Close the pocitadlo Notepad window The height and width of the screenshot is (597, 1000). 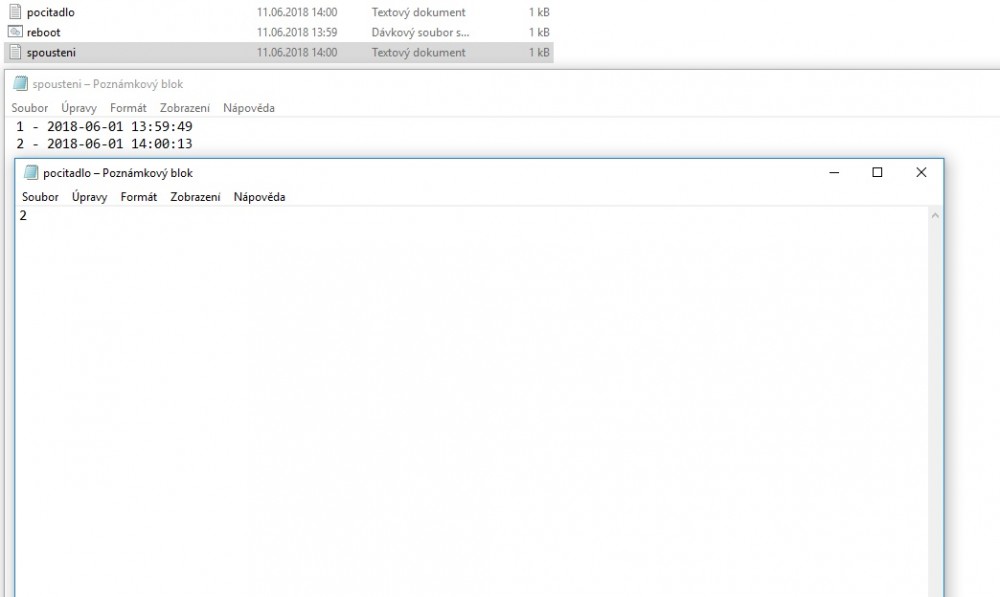tap(921, 172)
